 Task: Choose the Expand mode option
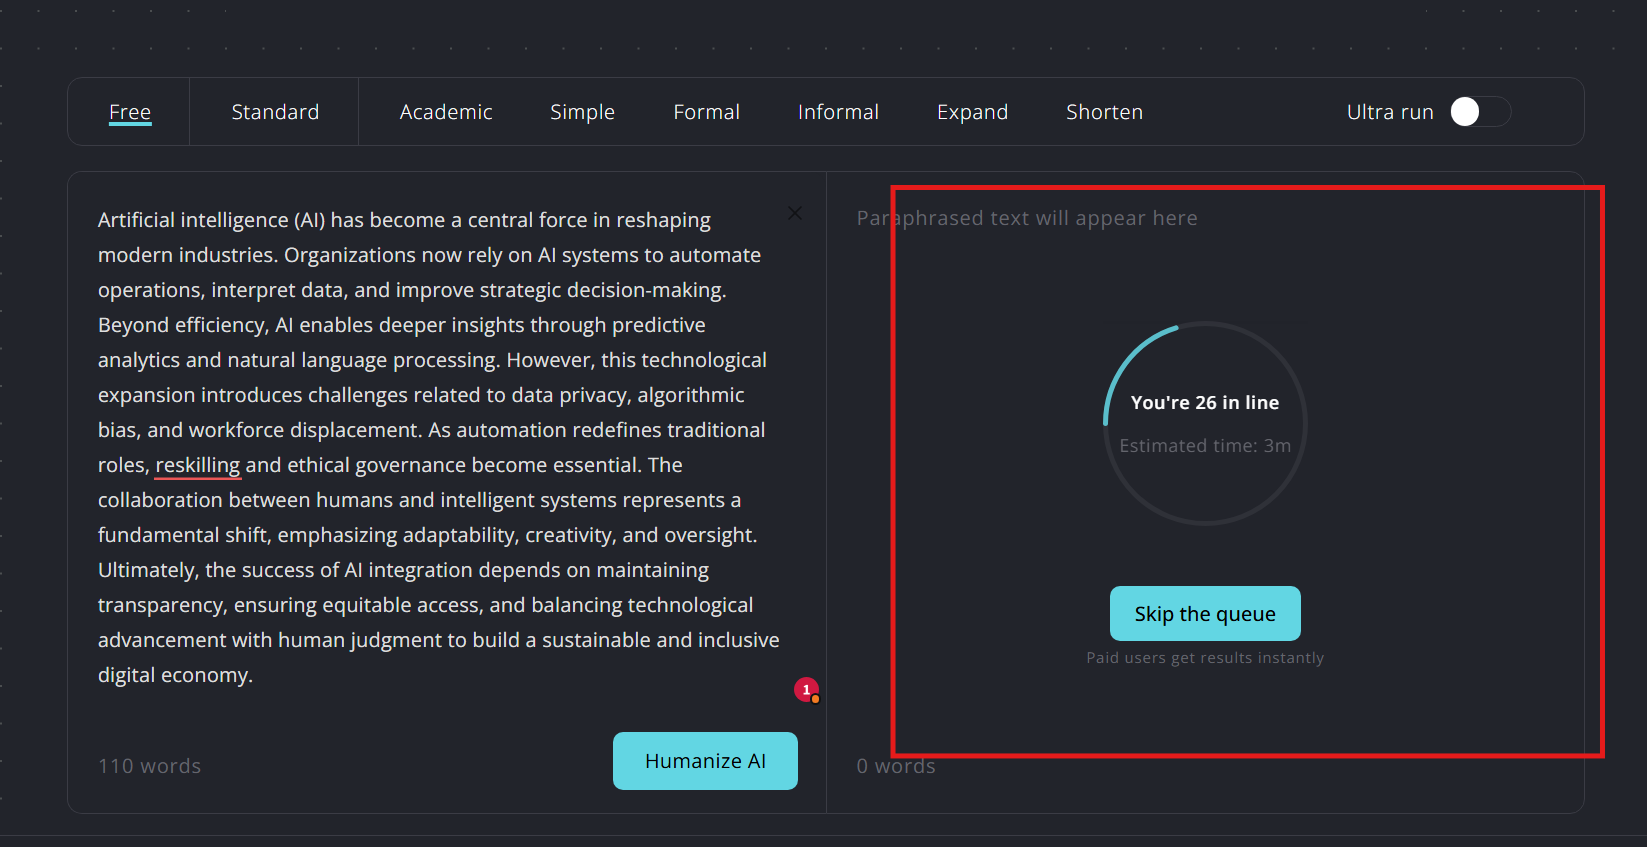coord(972,112)
